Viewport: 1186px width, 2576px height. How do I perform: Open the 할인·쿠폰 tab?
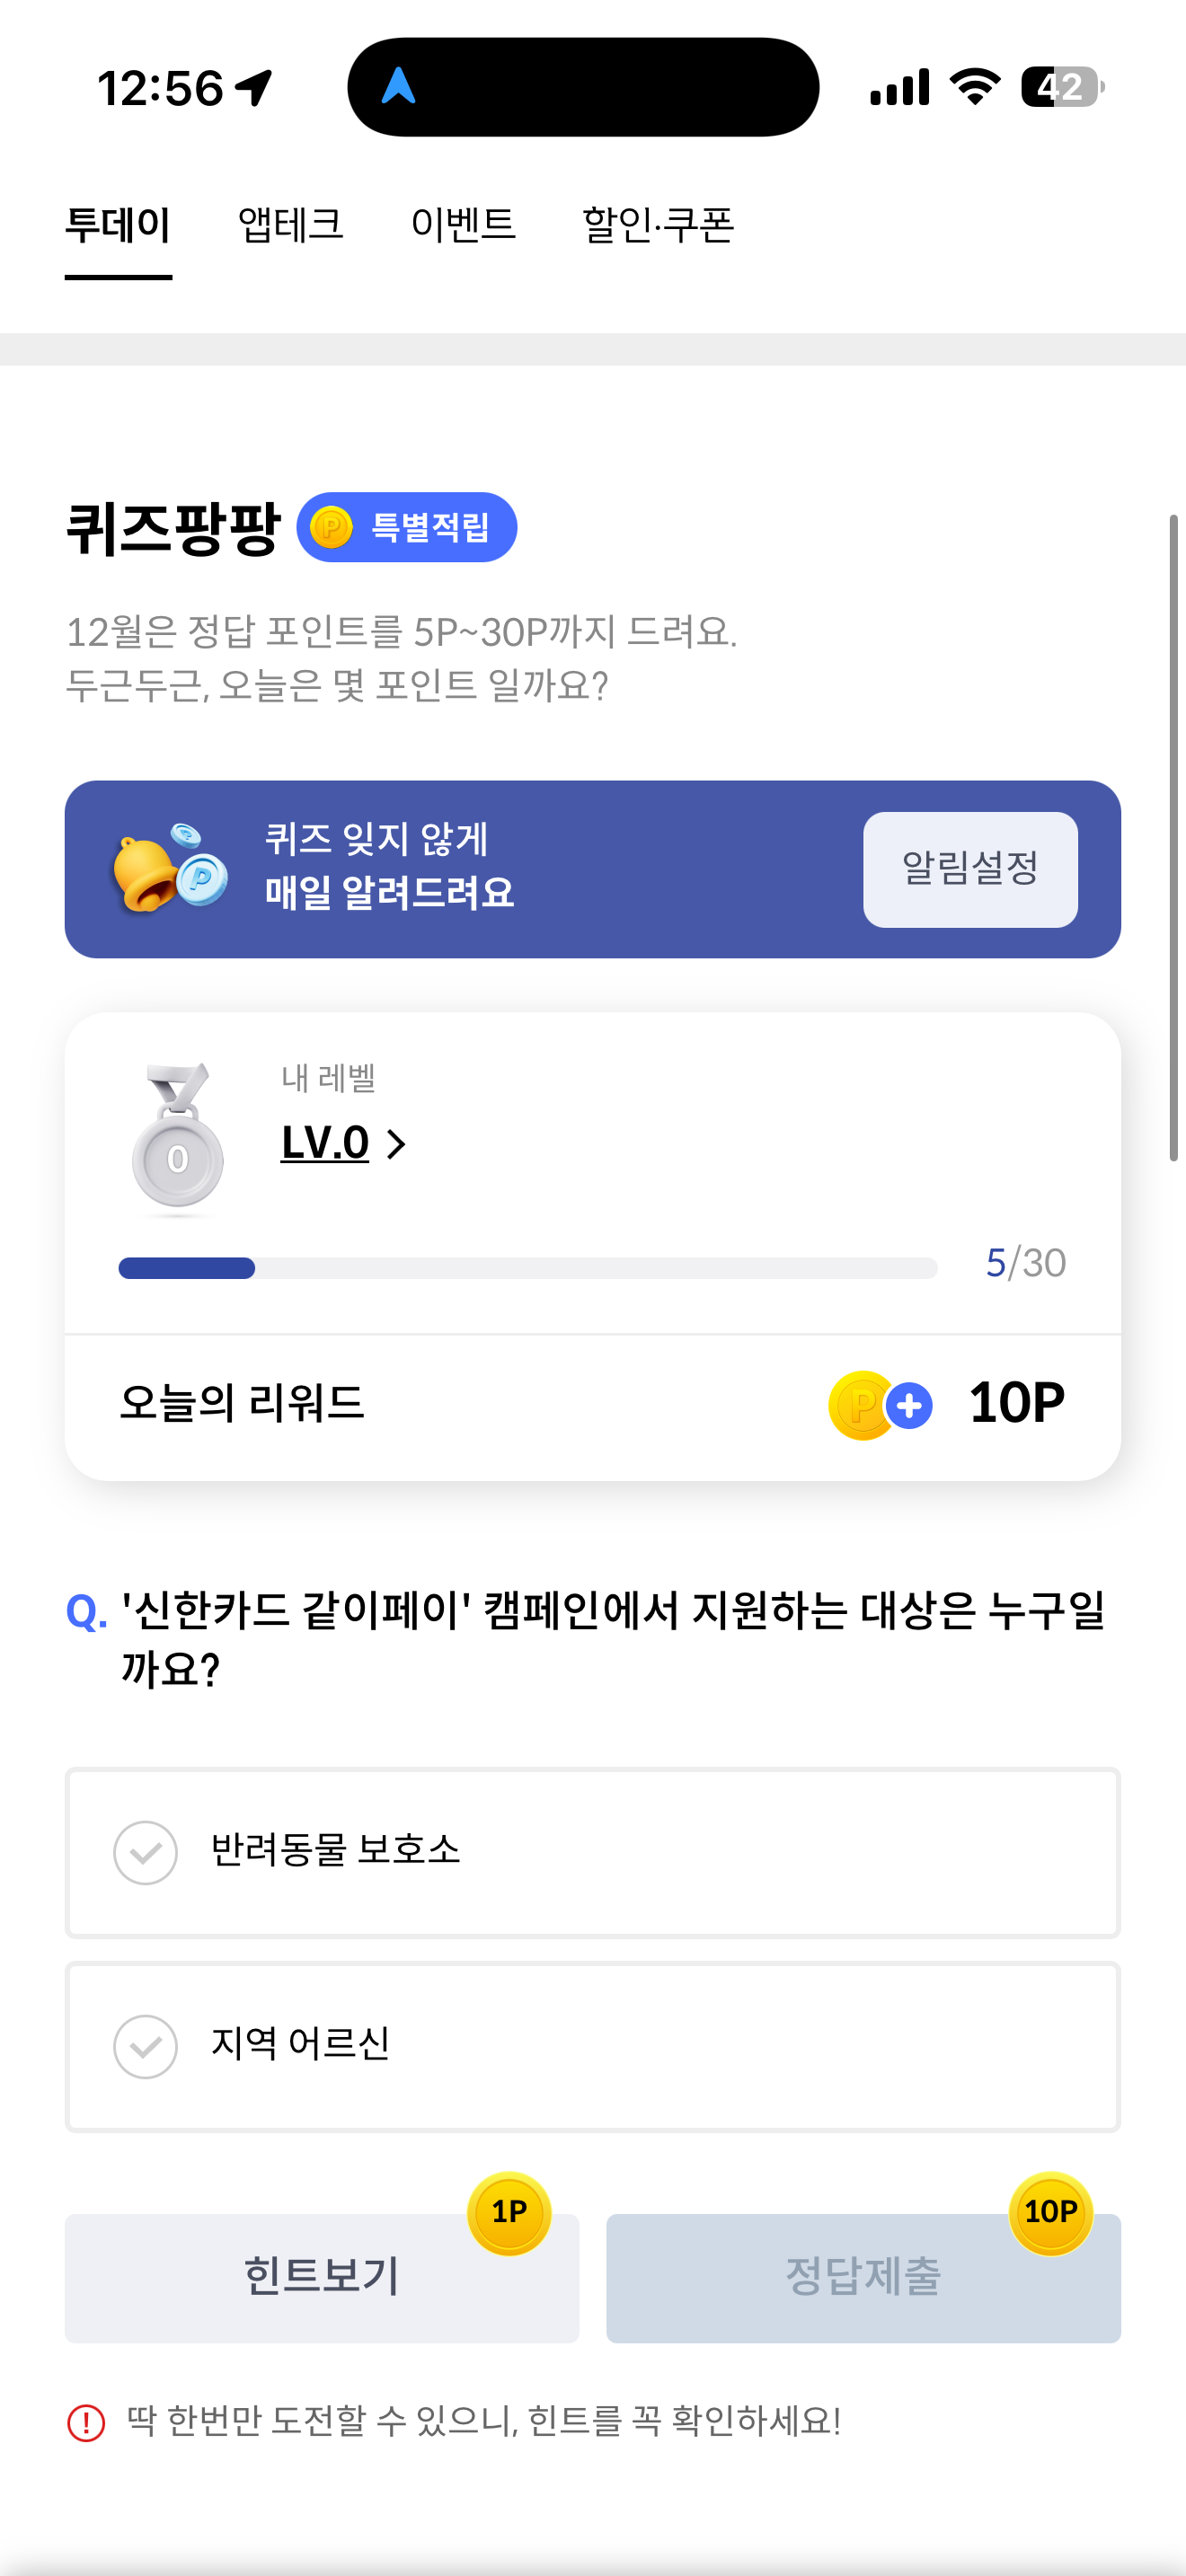tap(658, 224)
